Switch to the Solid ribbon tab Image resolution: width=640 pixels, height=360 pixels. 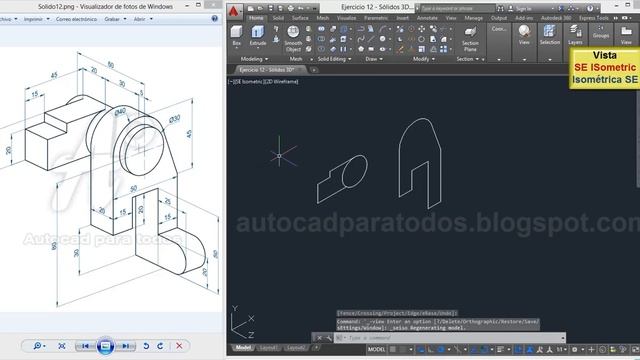tap(278, 18)
